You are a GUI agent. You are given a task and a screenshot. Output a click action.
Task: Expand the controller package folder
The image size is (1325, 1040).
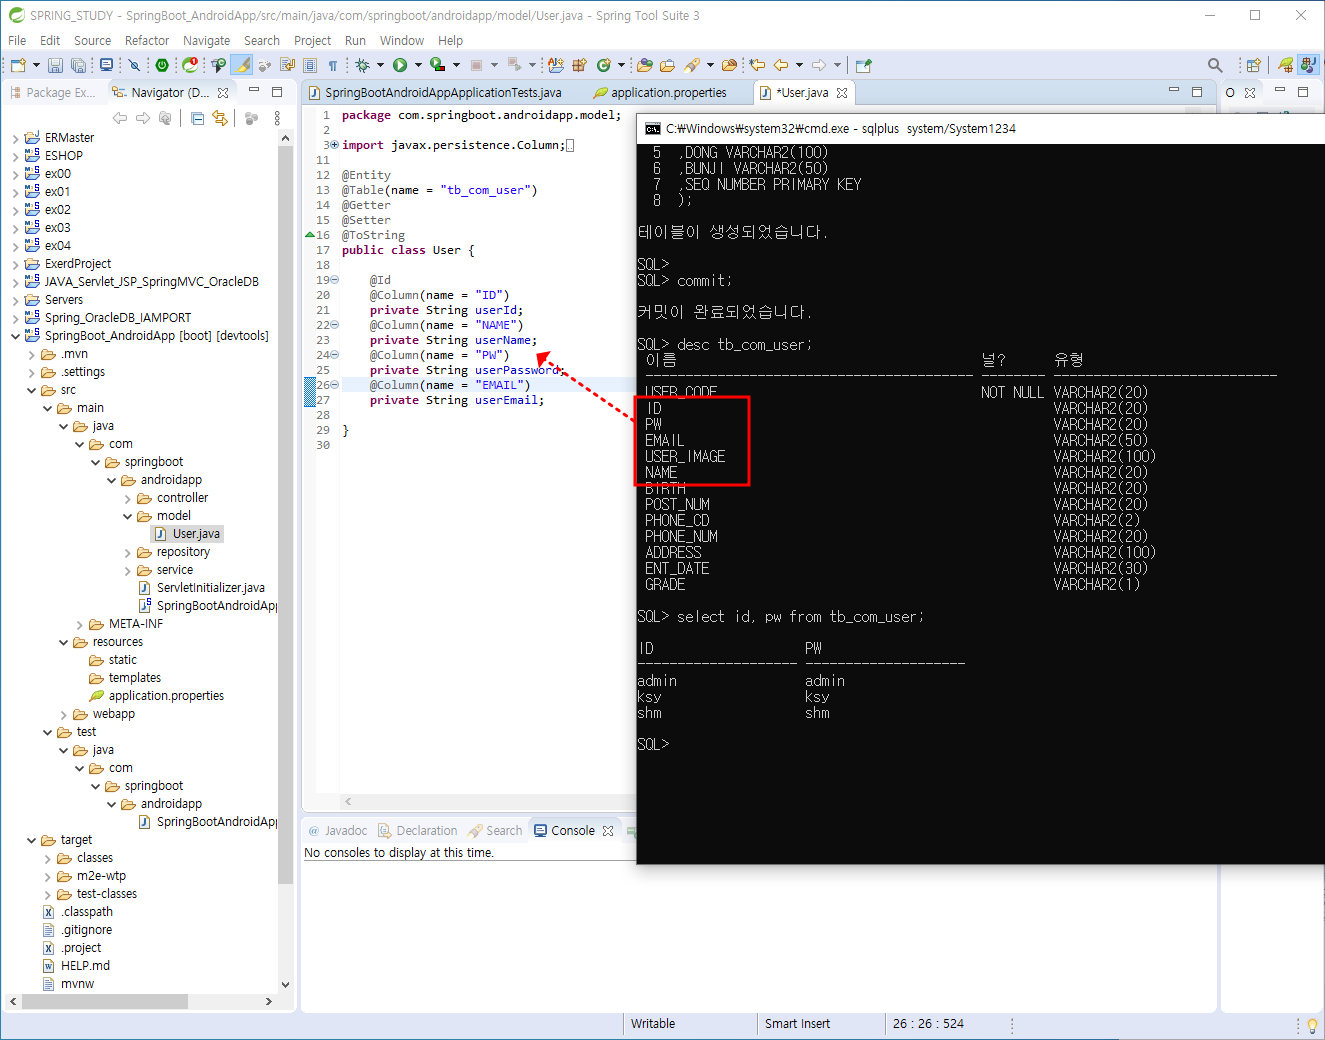pyautogui.click(x=128, y=498)
